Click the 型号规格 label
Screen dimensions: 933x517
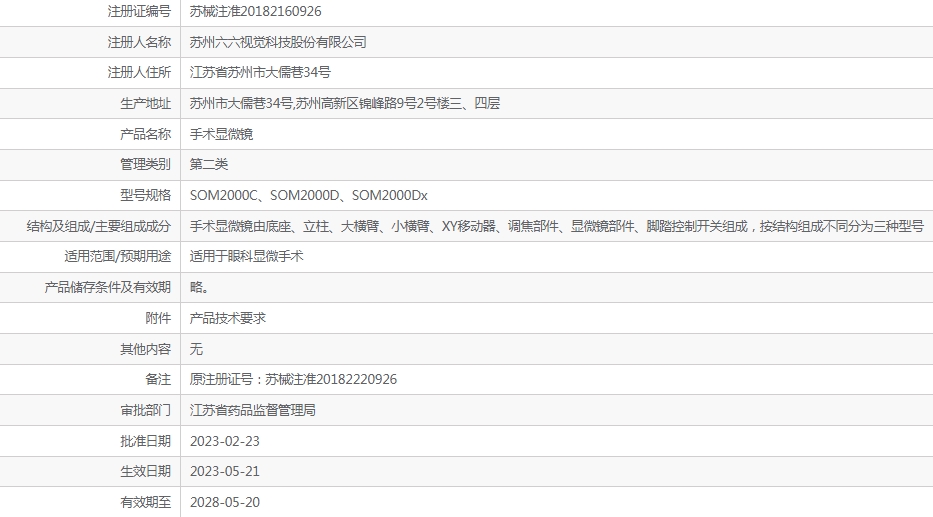click(146, 196)
